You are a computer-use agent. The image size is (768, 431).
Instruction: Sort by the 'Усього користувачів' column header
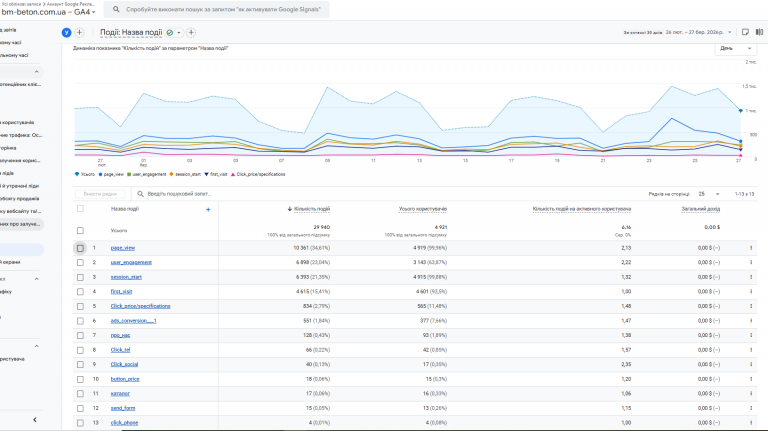click(x=422, y=209)
